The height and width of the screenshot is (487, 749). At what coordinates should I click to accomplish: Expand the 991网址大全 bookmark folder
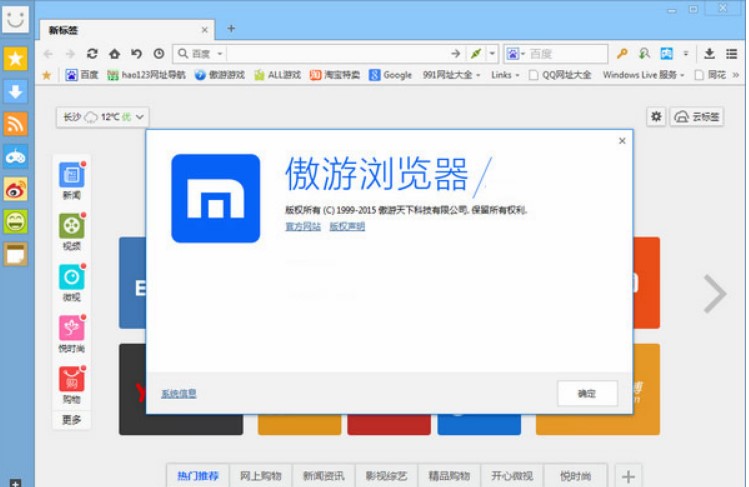[x=451, y=75]
